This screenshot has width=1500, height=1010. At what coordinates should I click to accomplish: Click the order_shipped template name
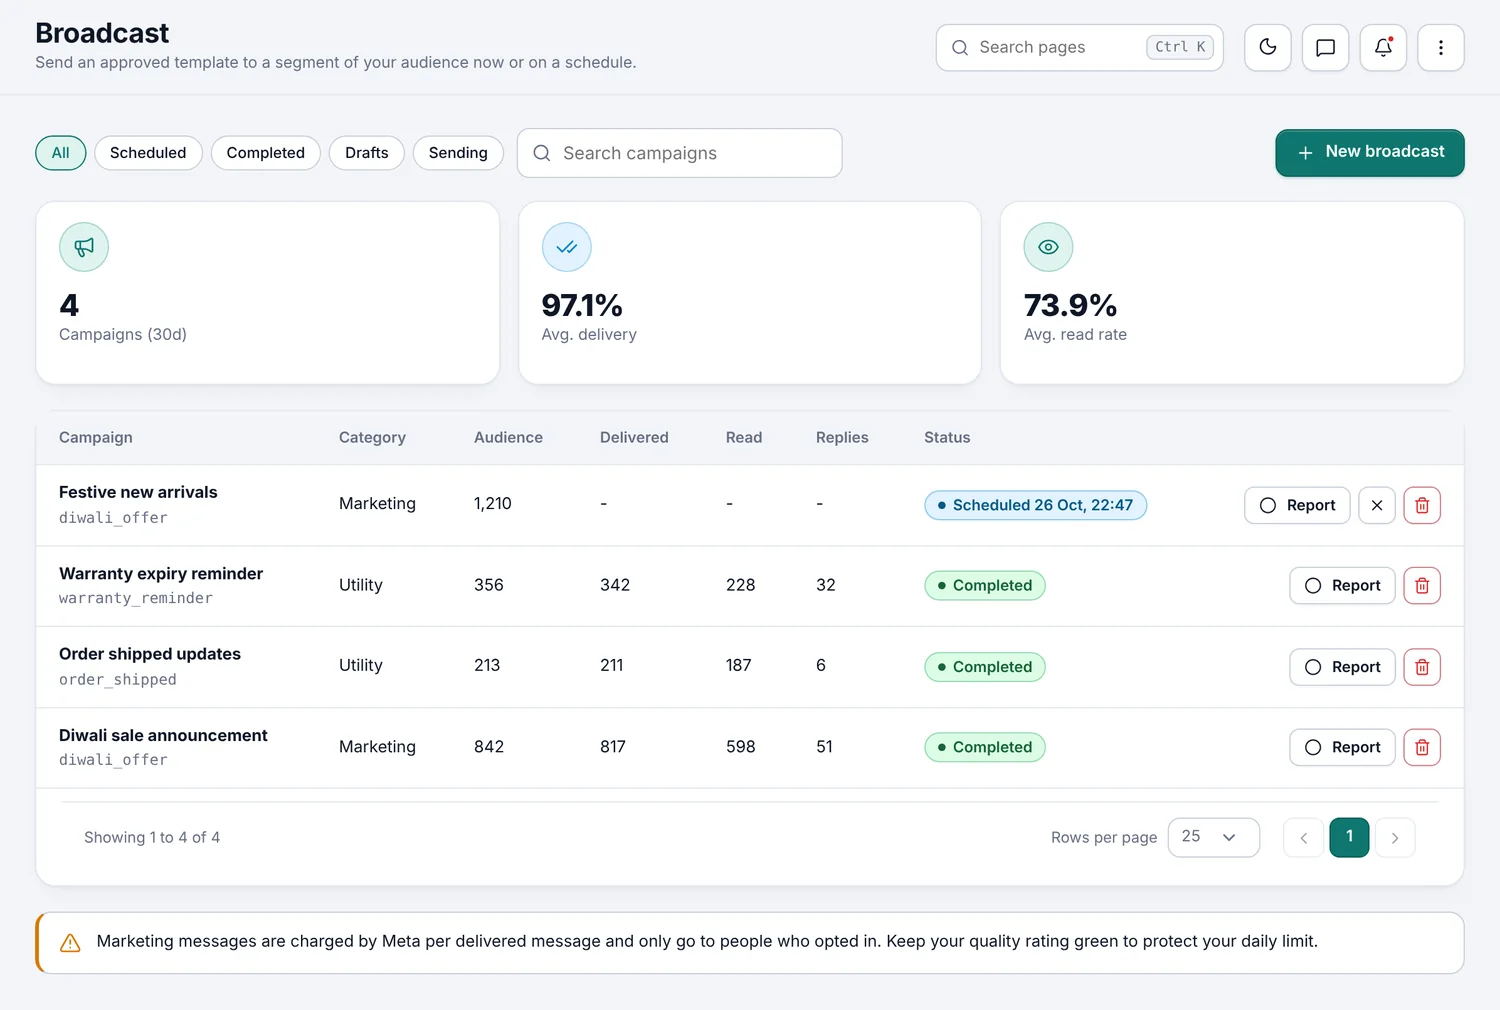(118, 679)
